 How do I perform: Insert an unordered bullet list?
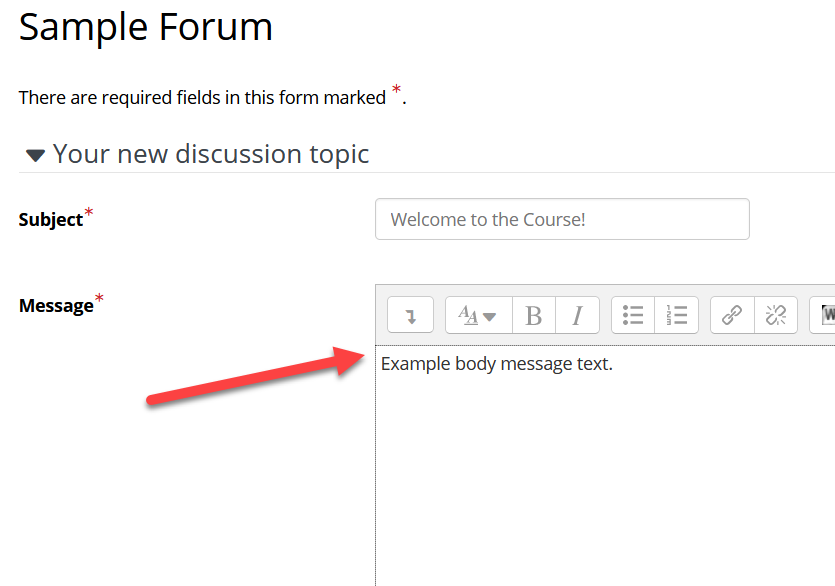pyautogui.click(x=633, y=315)
